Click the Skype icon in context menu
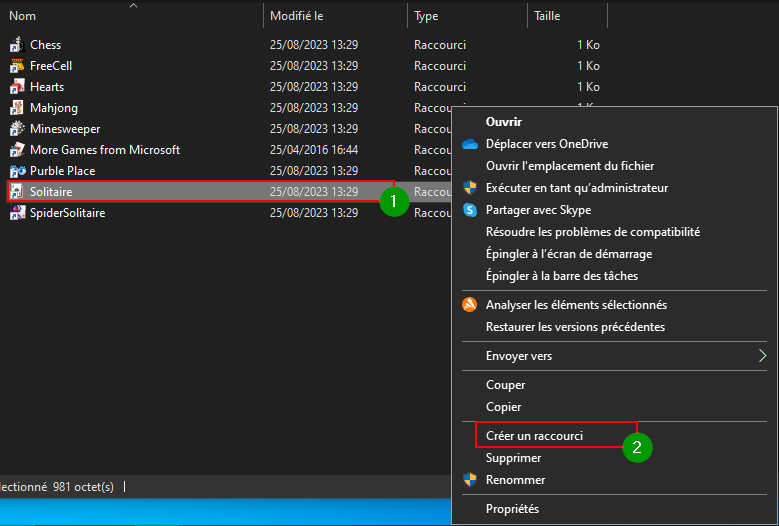 [x=469, y=210]
